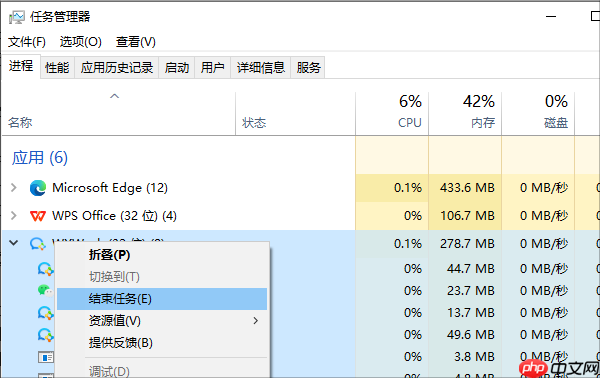Expand the WPS Office process group
This screenshot has height=378, width=600.
(14, 215)
